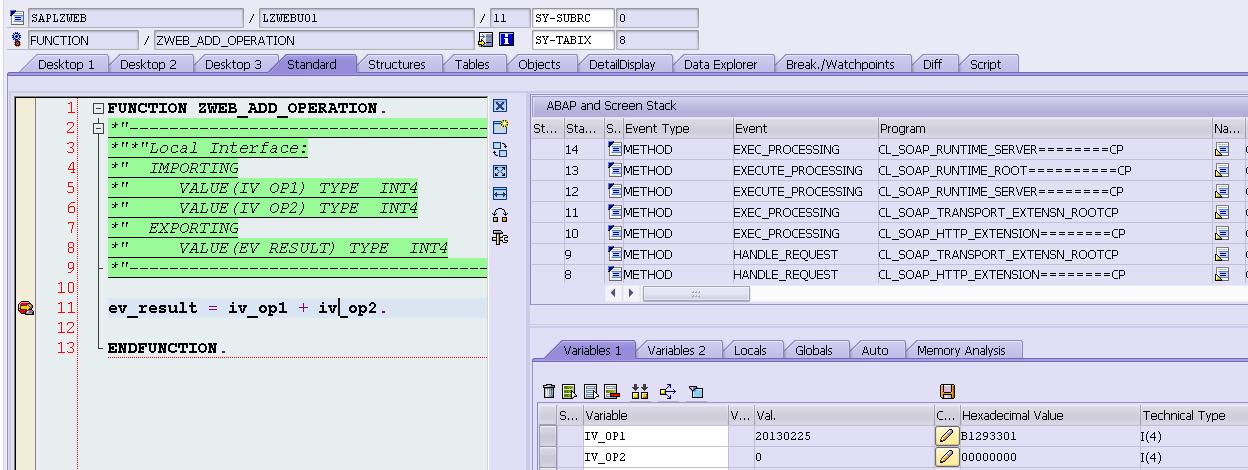Click the tag-shaped icon in variables toolbar
This screenshot has width=1248, height=470.
(x=697, y=391)
